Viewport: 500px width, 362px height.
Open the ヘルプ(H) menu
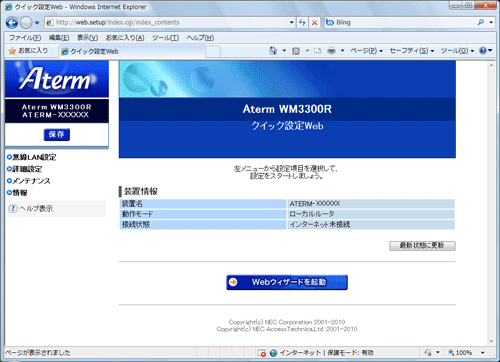click(200, 38)
